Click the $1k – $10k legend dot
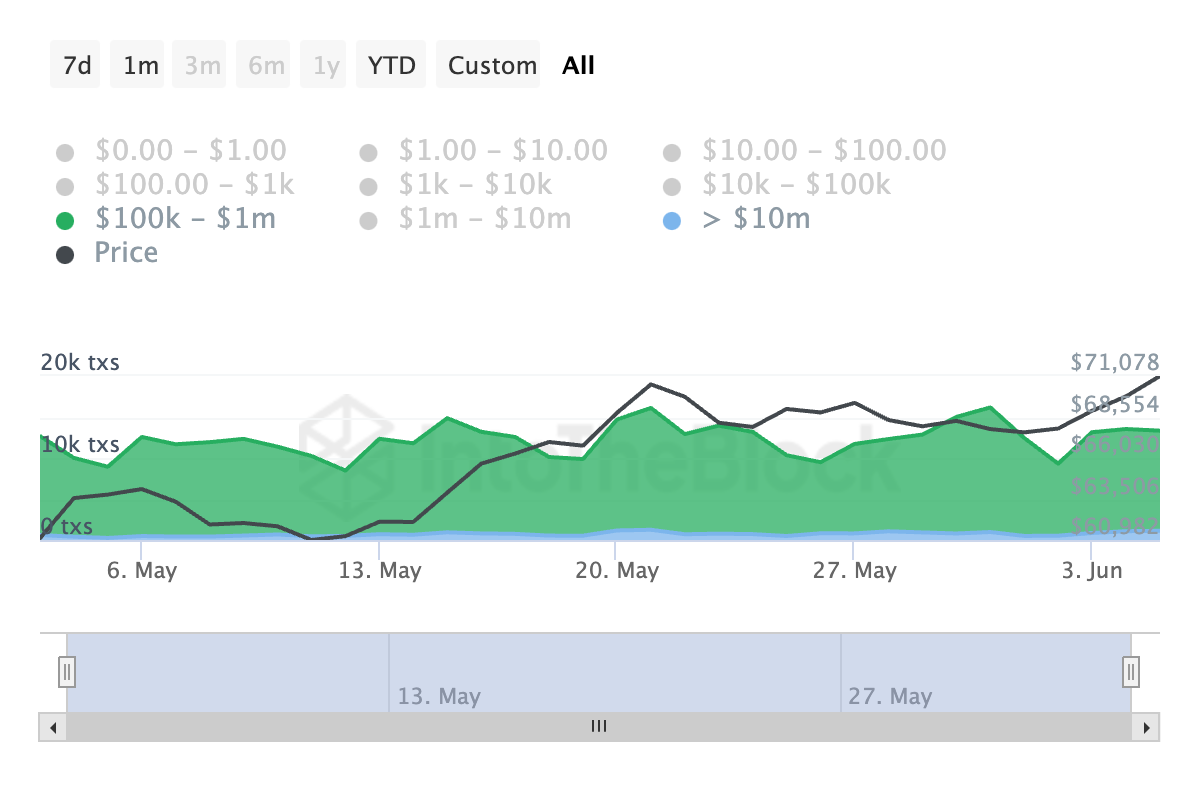The width and height of the screenshot is (1200, 800). click(x=369, y=187)
